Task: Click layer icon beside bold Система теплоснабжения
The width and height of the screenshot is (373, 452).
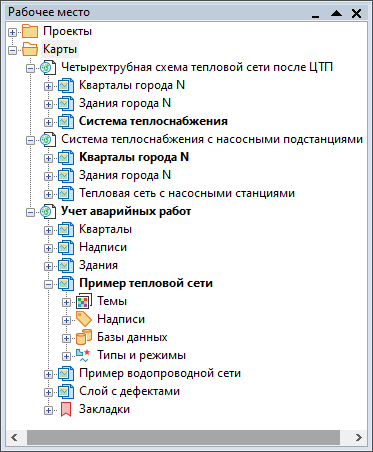Action: [66, 121]
